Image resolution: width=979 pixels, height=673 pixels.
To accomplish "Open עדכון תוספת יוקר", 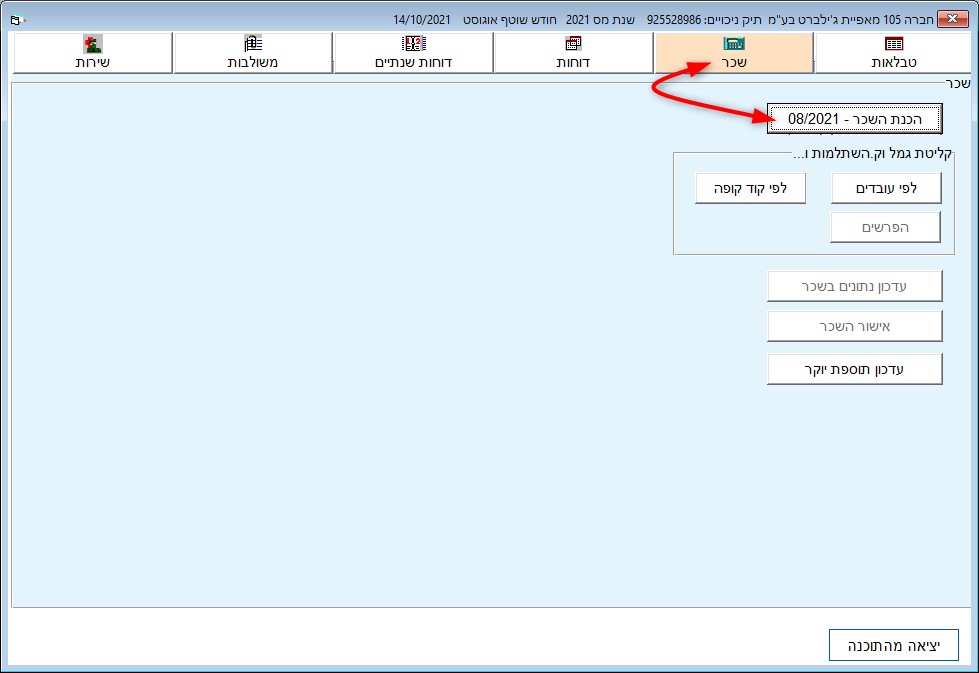I will coord(855,370).
